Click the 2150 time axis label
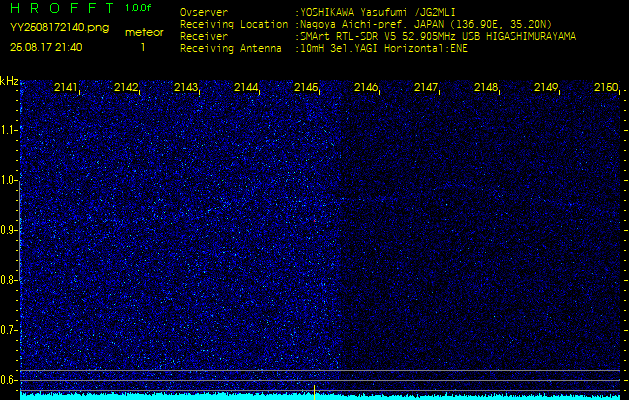 pos(606,87)
